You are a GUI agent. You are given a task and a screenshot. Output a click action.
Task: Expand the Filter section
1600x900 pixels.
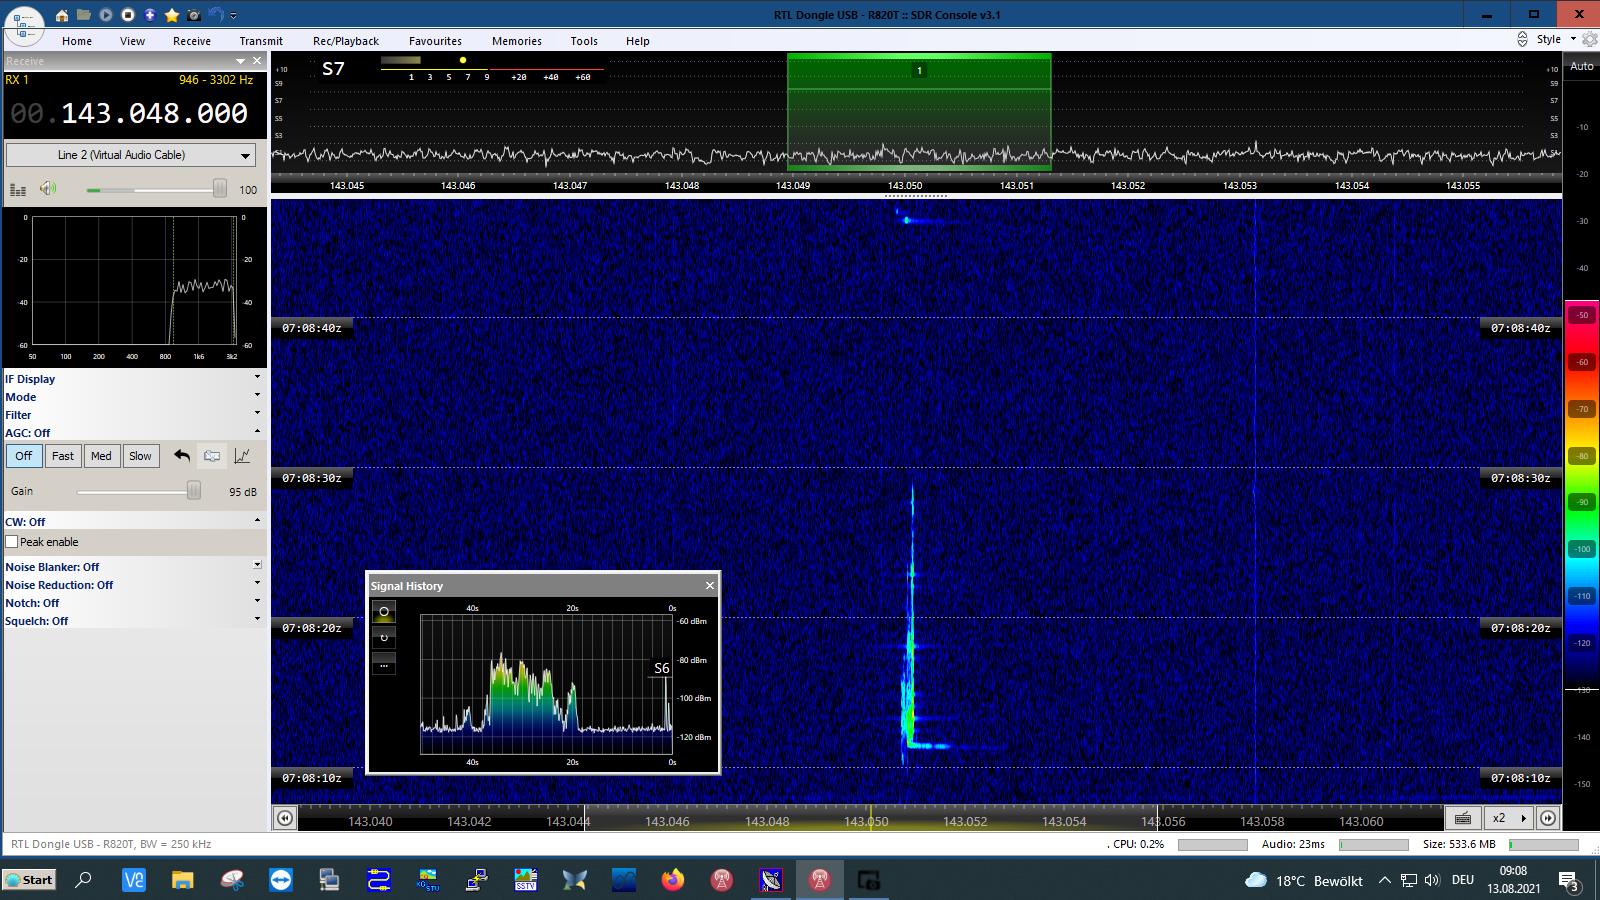[134, 415]
